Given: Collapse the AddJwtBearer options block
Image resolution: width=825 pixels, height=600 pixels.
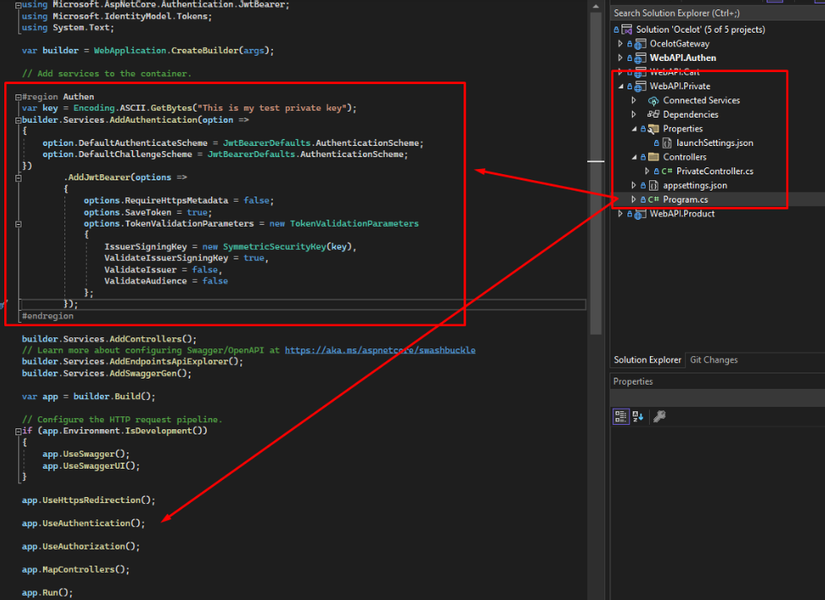Looking at the screenshot, I should [18, 178].
